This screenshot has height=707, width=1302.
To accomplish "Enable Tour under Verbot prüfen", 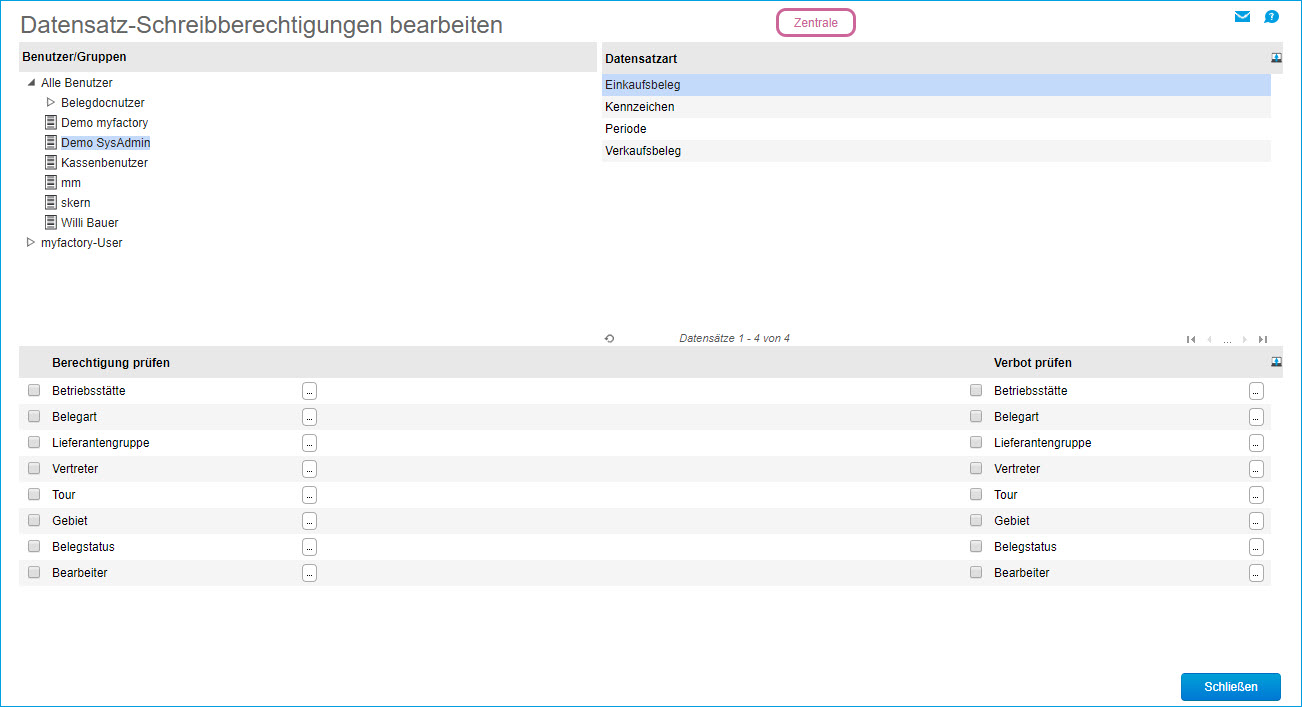I will click(x=976, y=494).
